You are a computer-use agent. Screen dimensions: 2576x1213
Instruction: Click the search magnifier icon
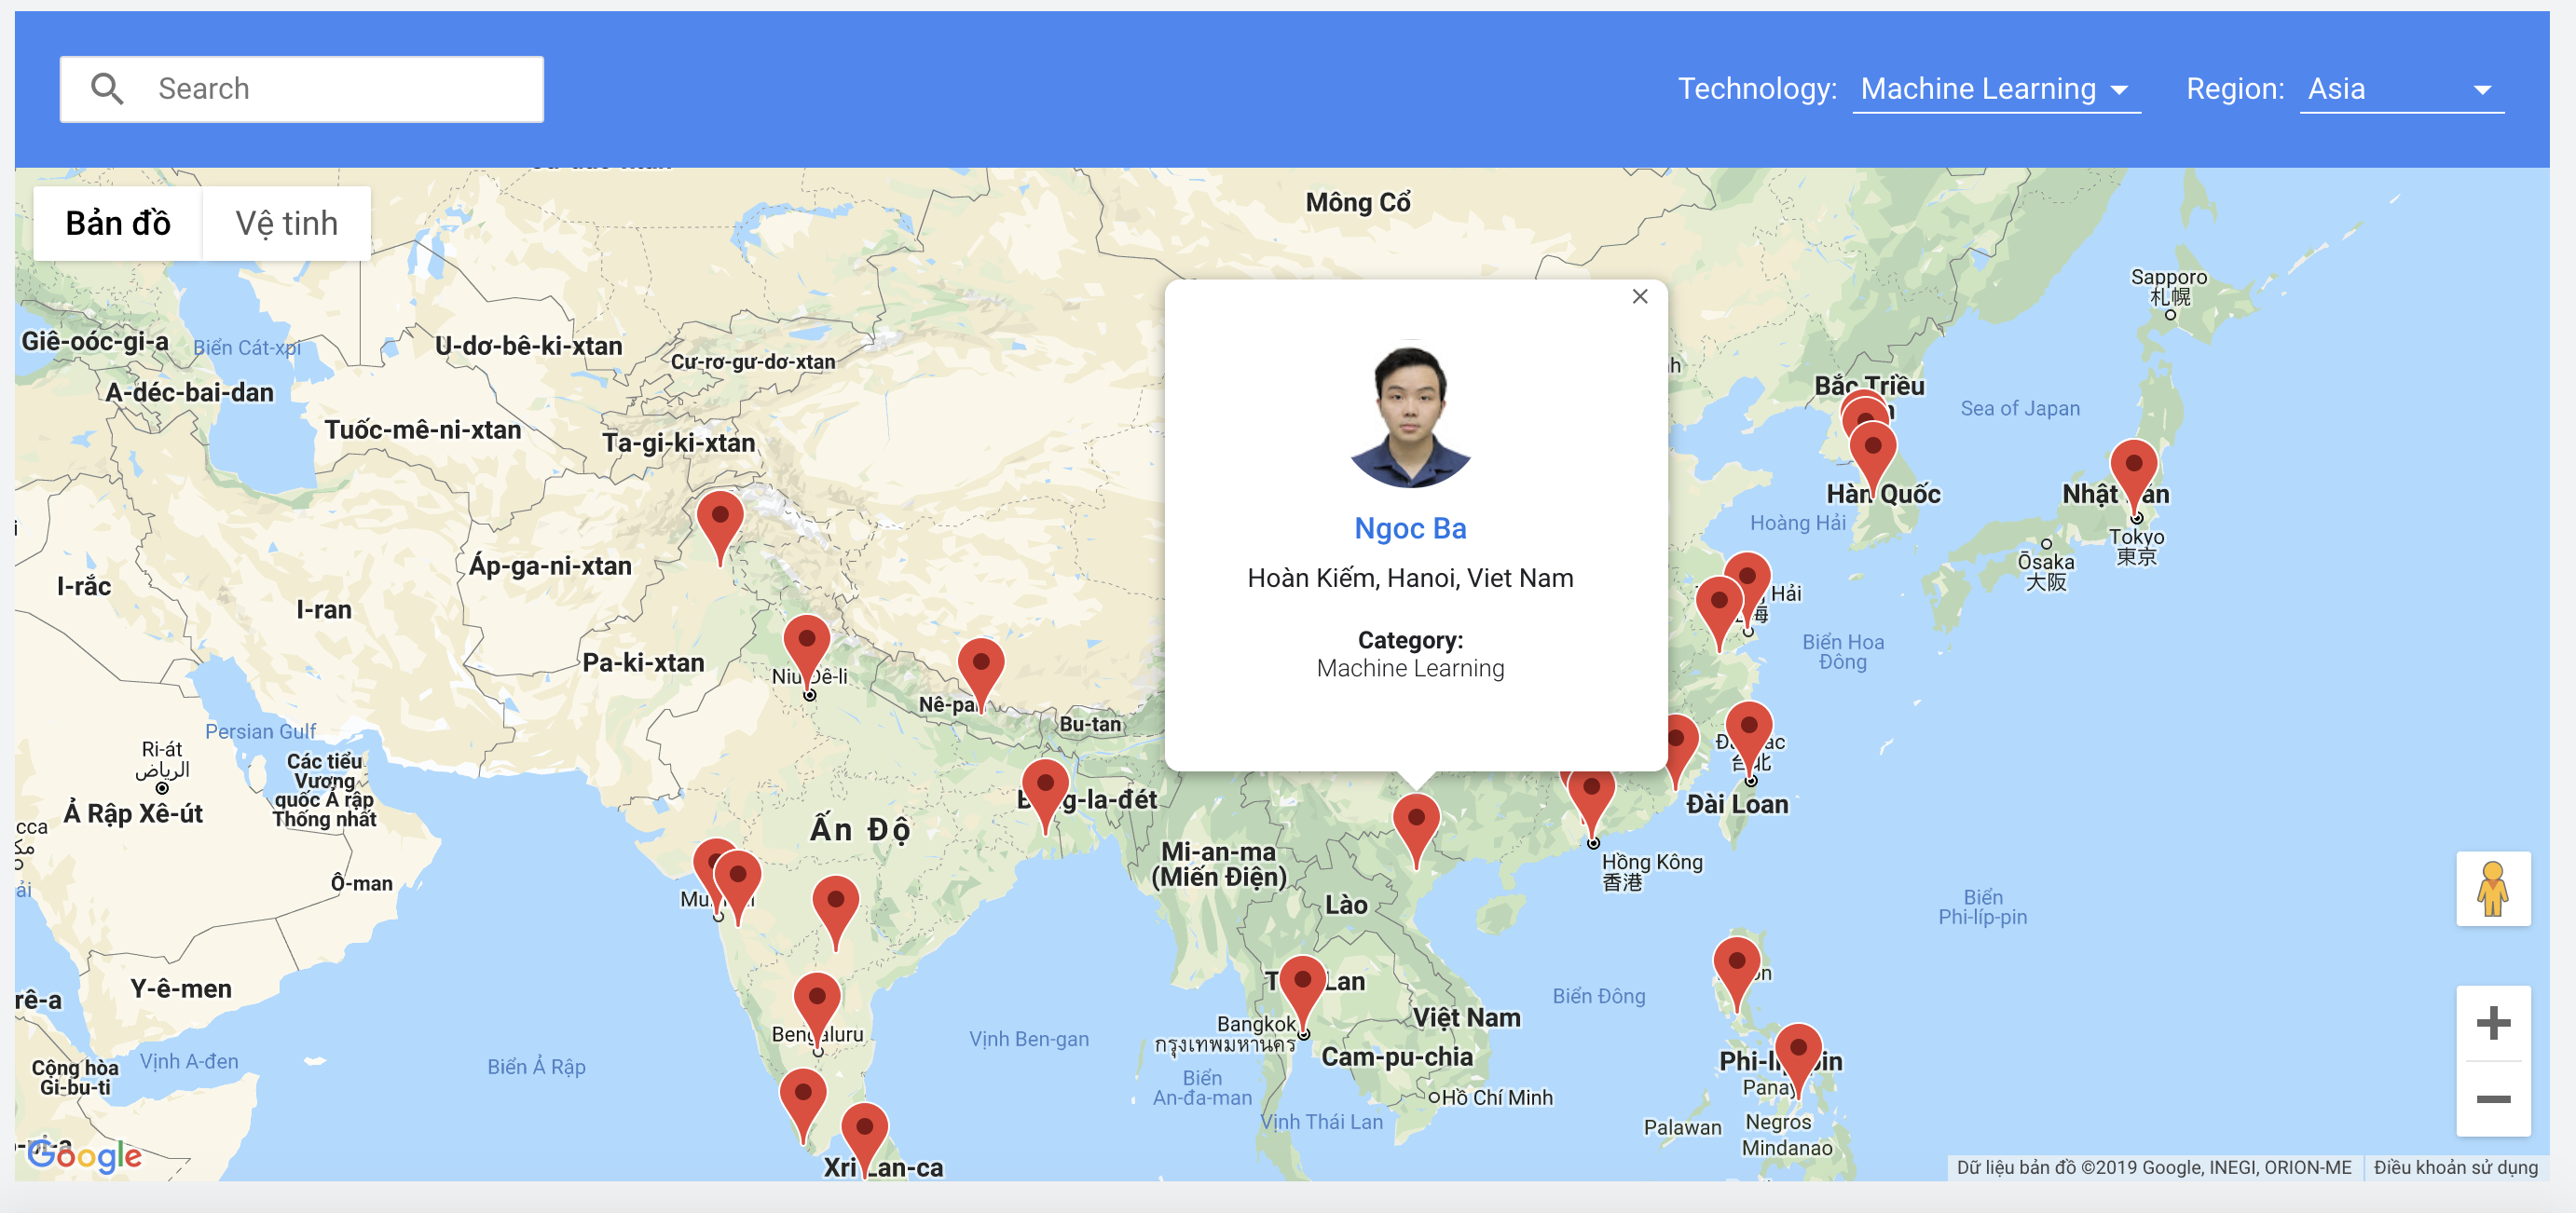[x=107, y=89]
